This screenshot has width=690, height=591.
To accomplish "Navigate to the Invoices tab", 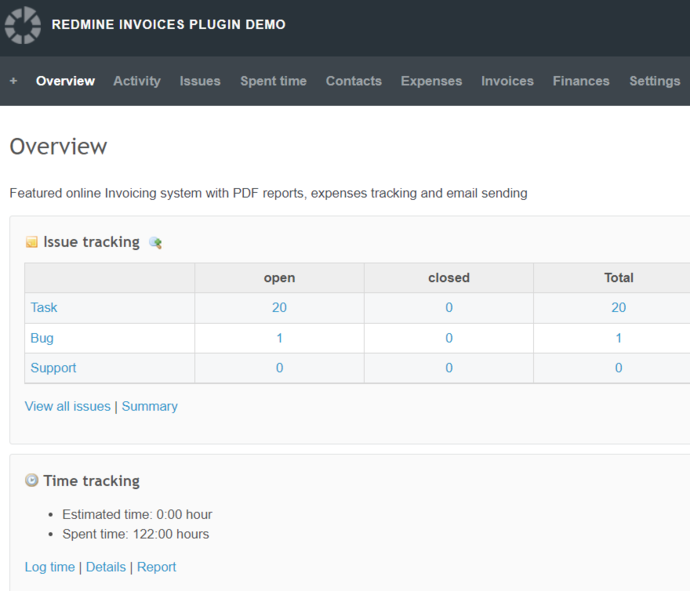I will 507,81.
